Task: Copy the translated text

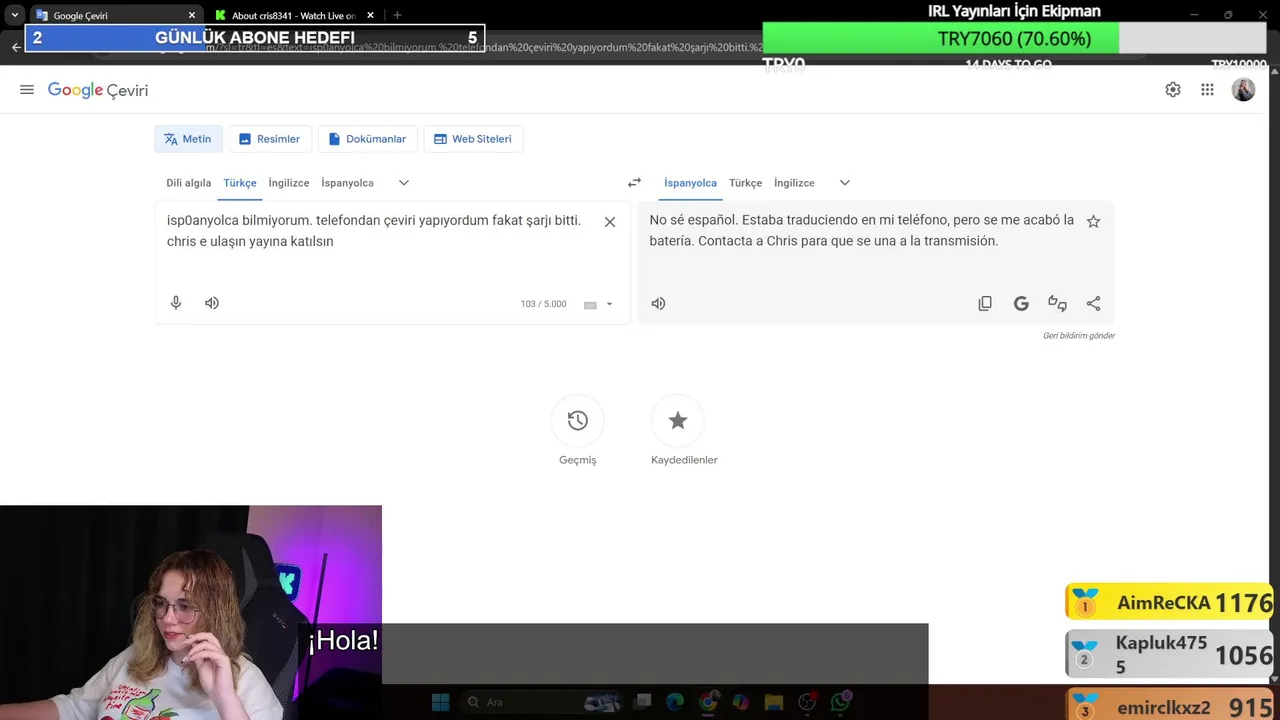Action: pos(985,303)
